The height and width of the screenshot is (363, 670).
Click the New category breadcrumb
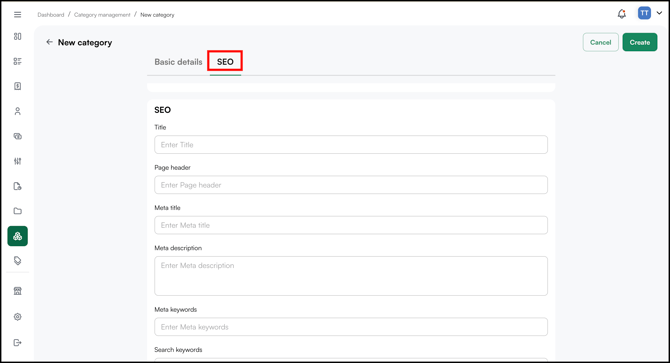coord(157,15)
